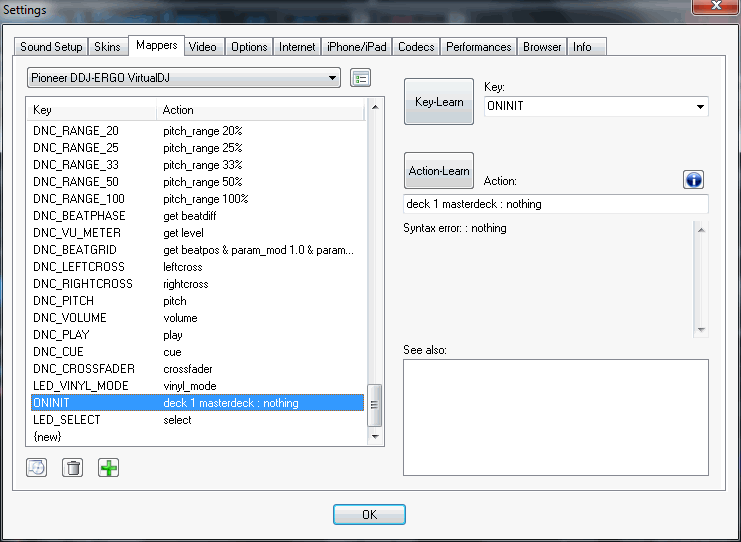Switch to the Sound Setup tab

(x=51, y=46)
